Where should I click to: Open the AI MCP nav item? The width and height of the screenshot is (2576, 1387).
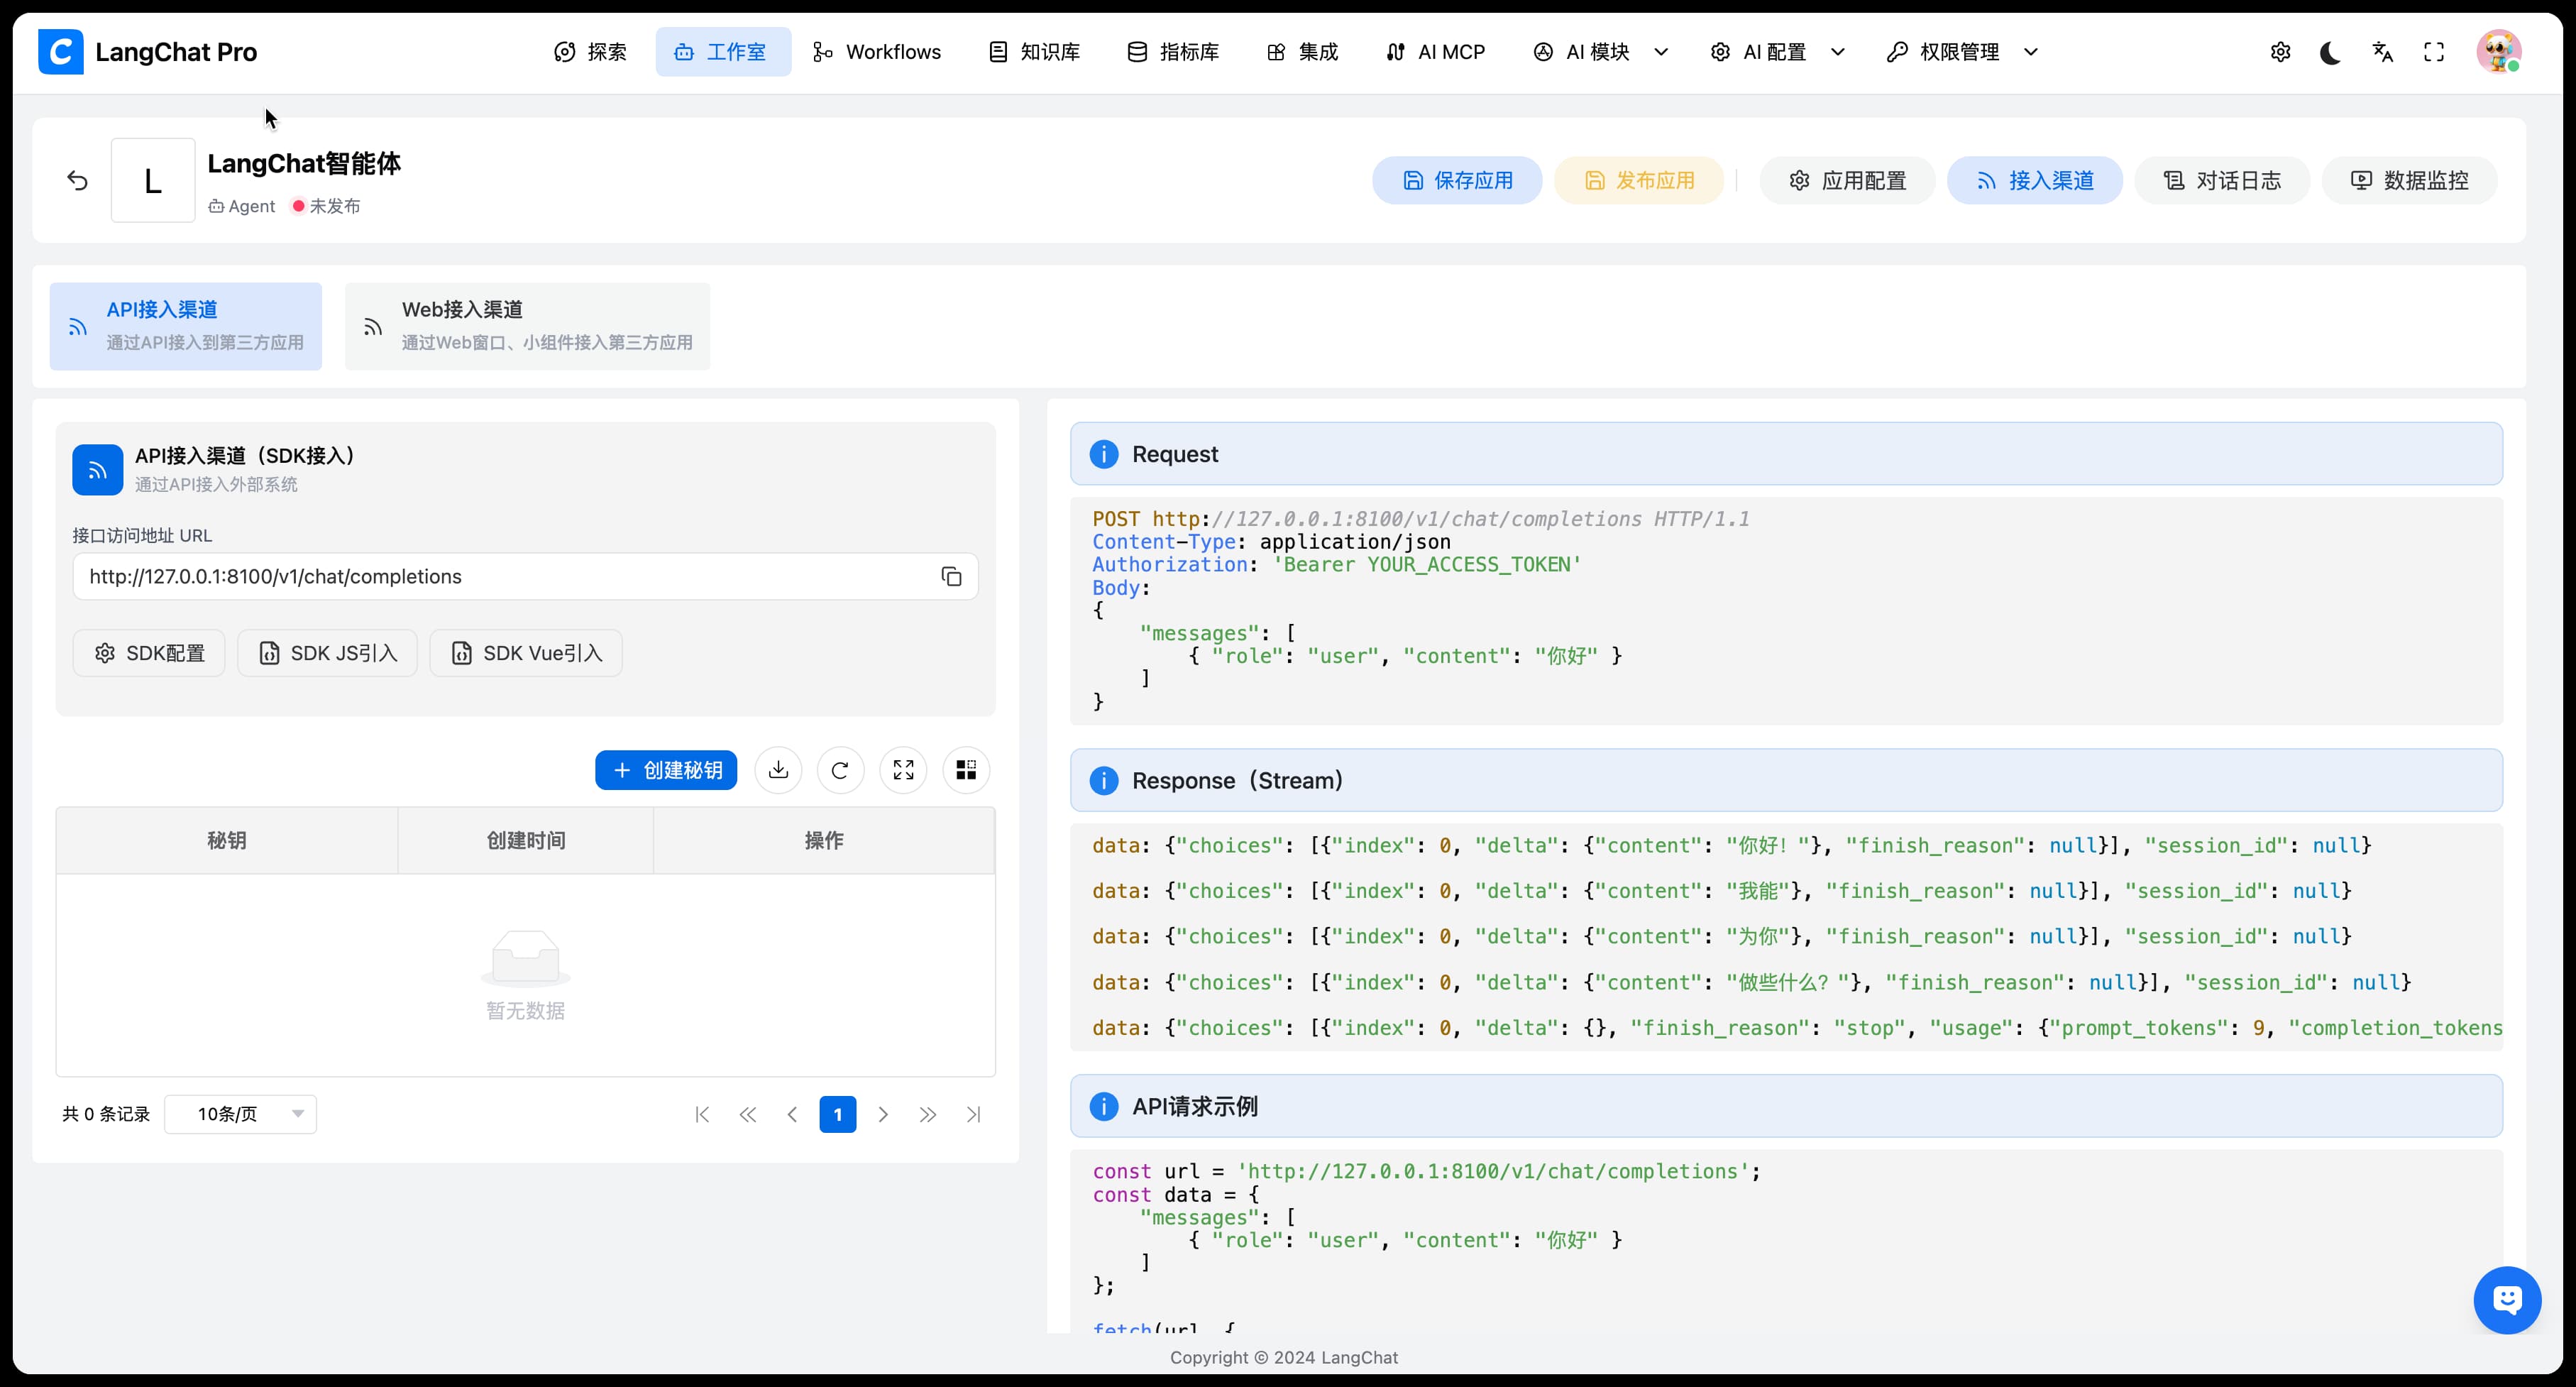coord(1435,52)
